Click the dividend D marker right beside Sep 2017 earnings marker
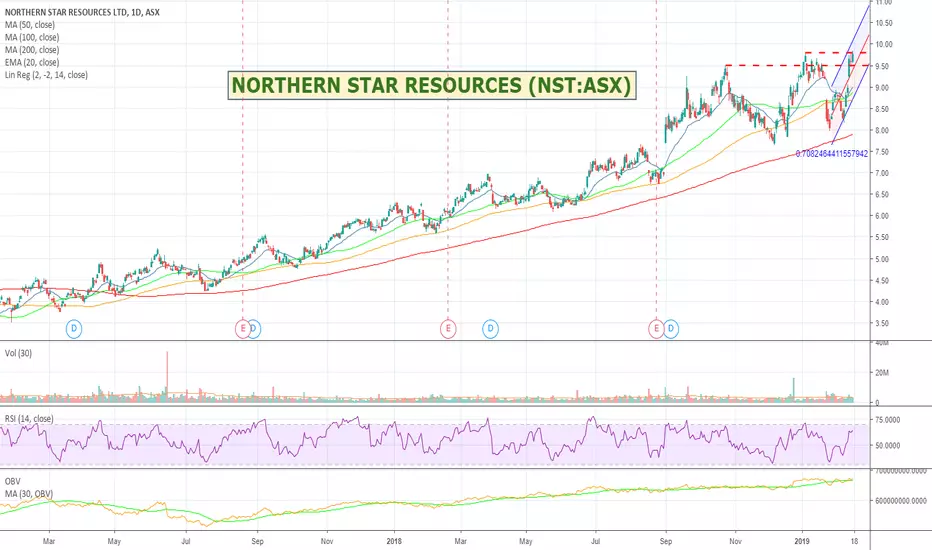The height and width of the screenshot is (550, 932). pyautogui.click(x=254, y=328)
